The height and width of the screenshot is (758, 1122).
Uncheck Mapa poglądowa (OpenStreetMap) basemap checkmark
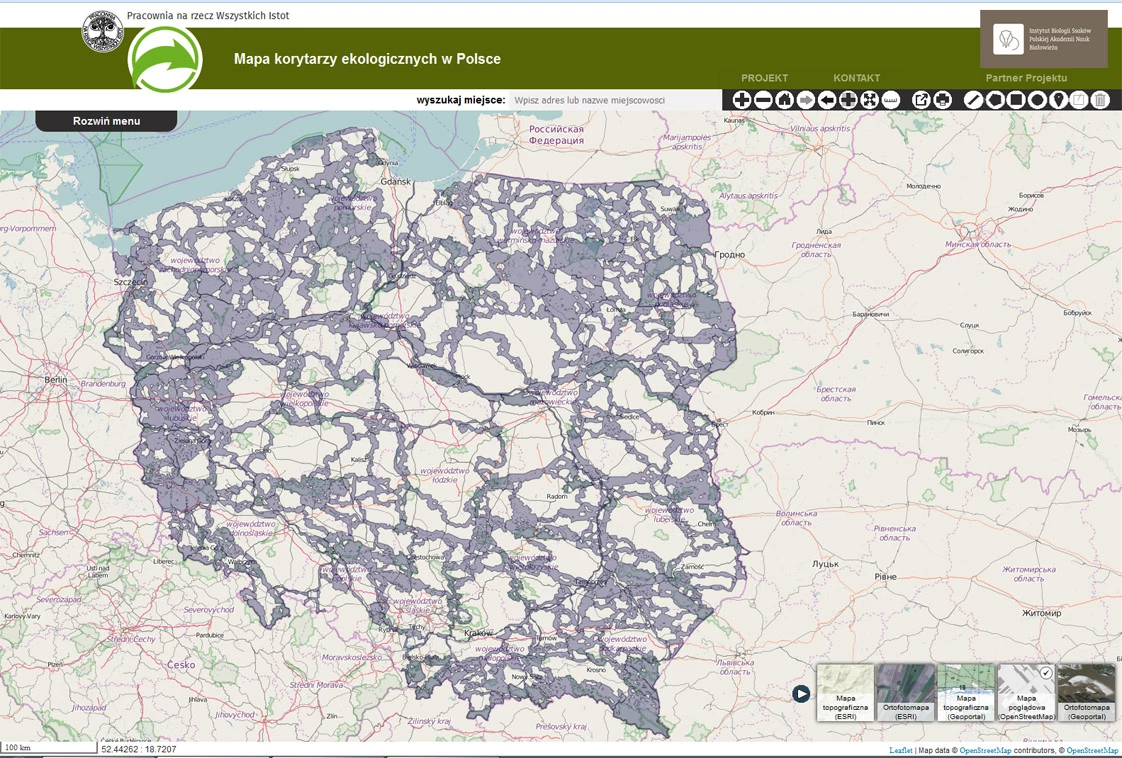click(1048, 674)
